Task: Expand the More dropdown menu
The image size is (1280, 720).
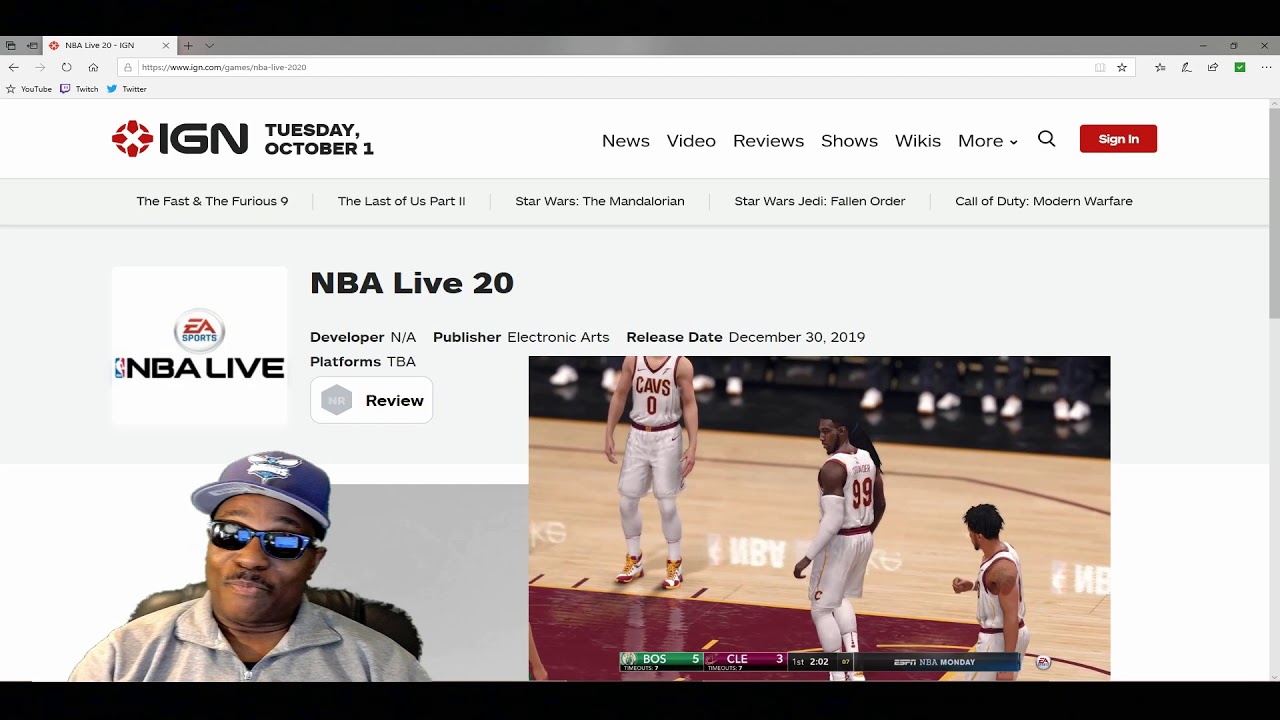Action: 987,141
